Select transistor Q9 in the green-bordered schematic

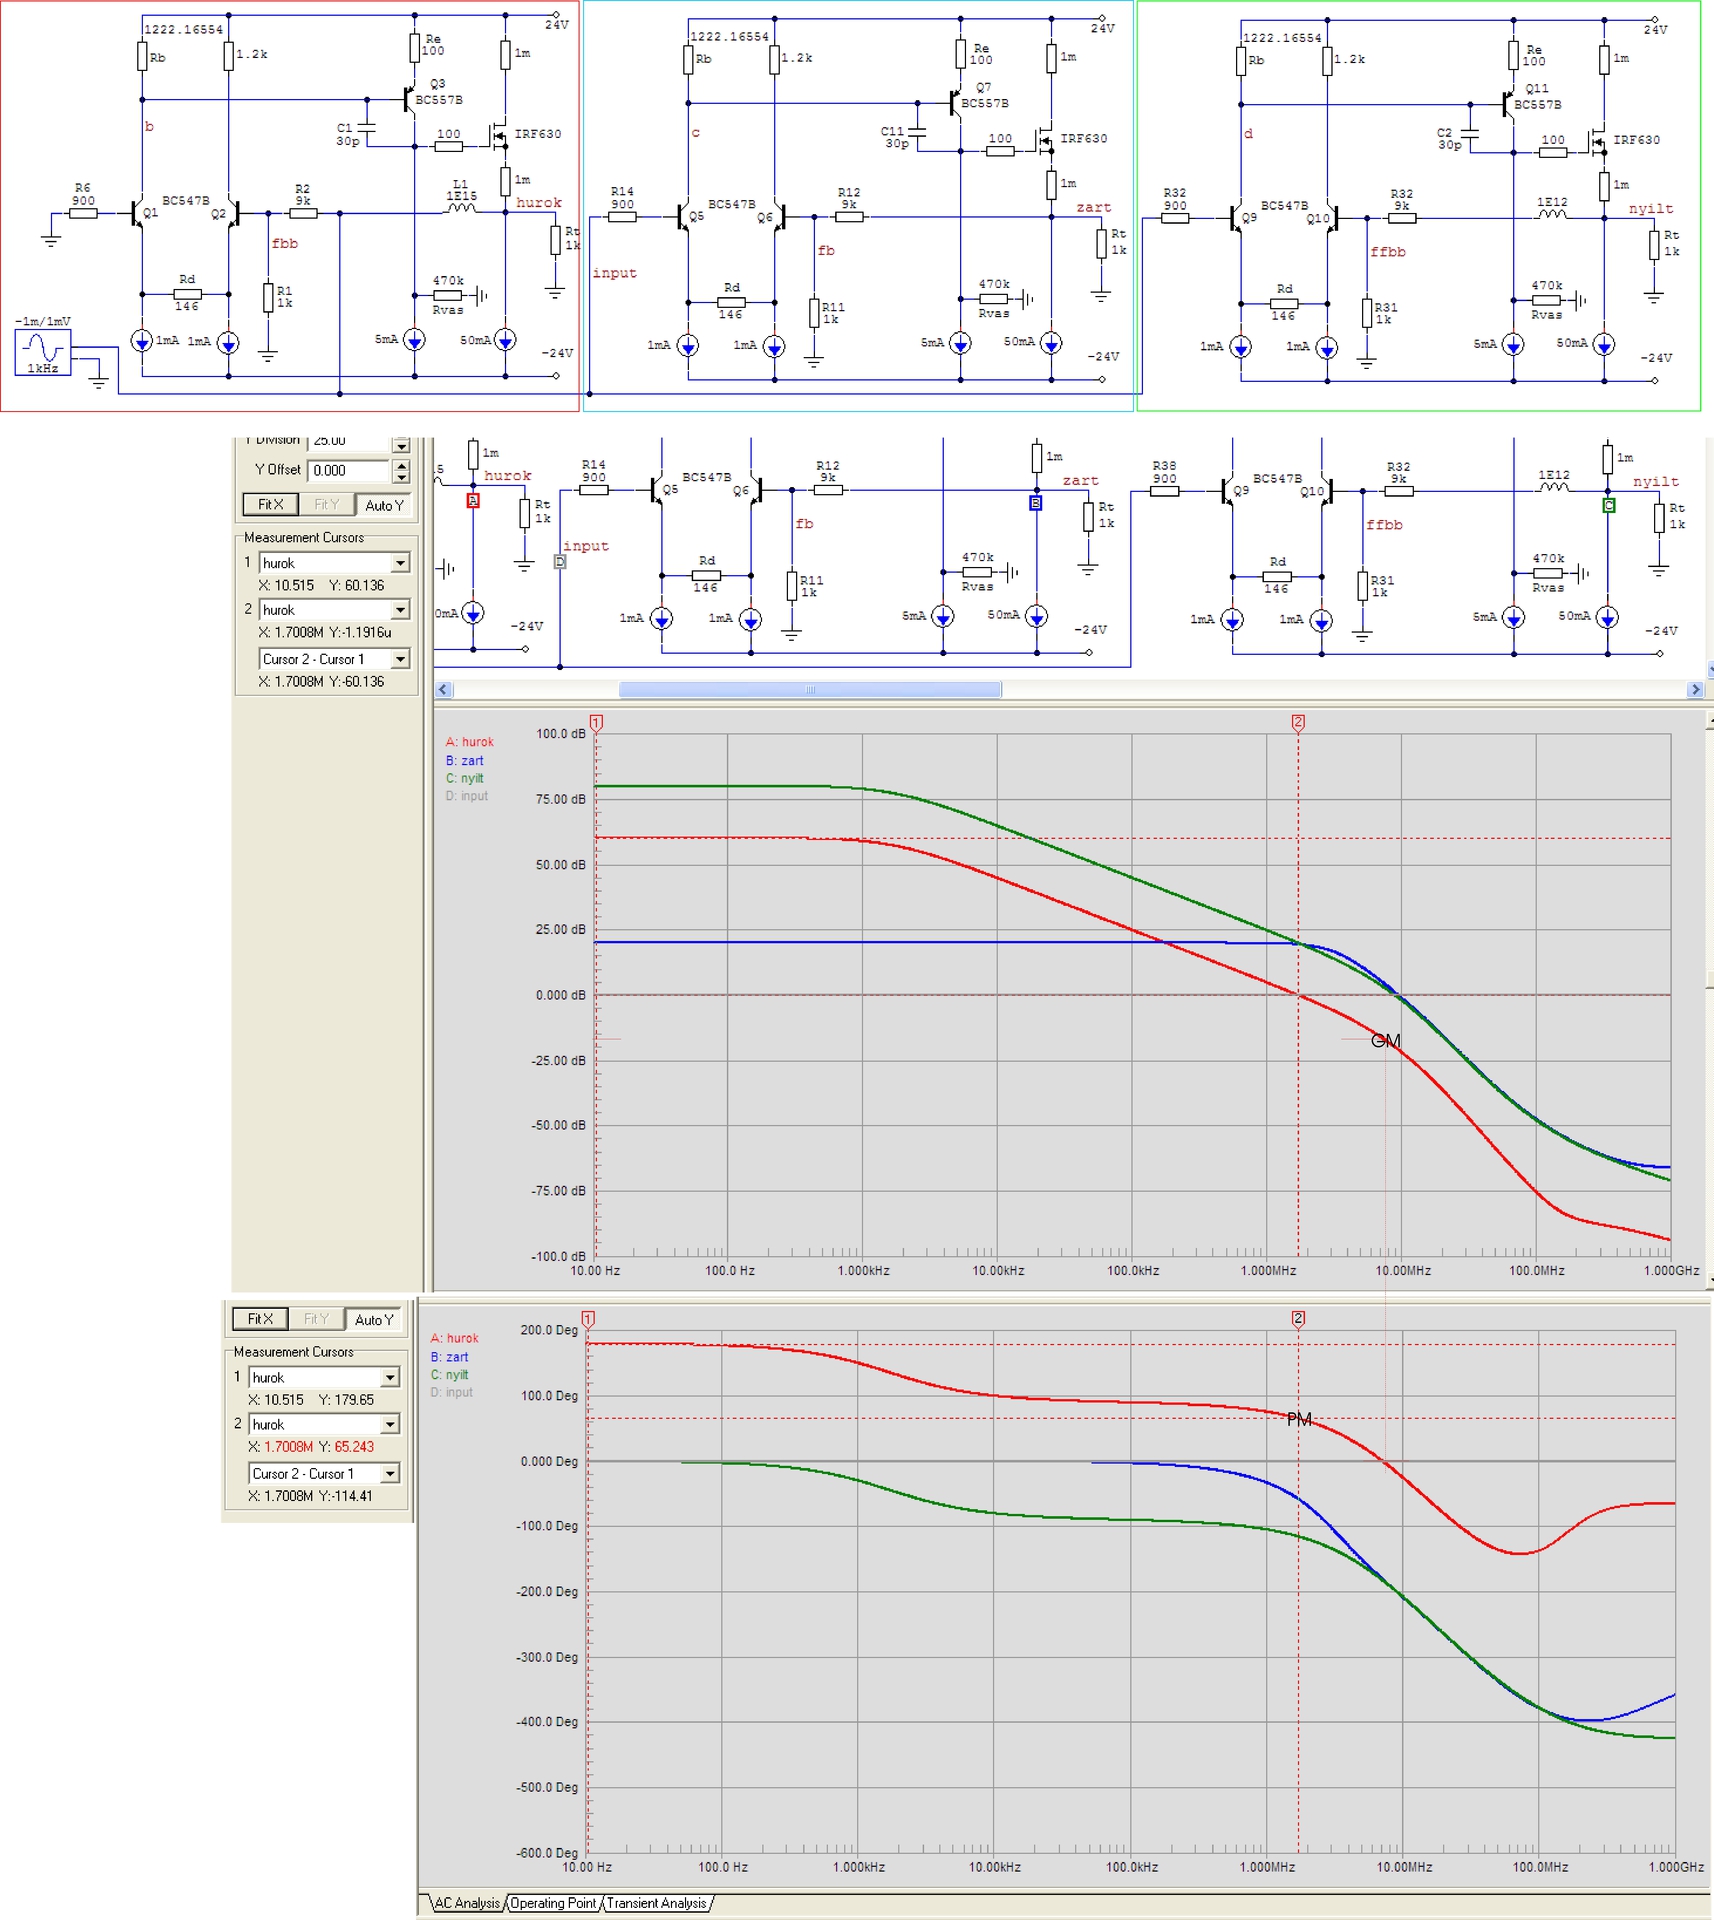point(1236,218)
